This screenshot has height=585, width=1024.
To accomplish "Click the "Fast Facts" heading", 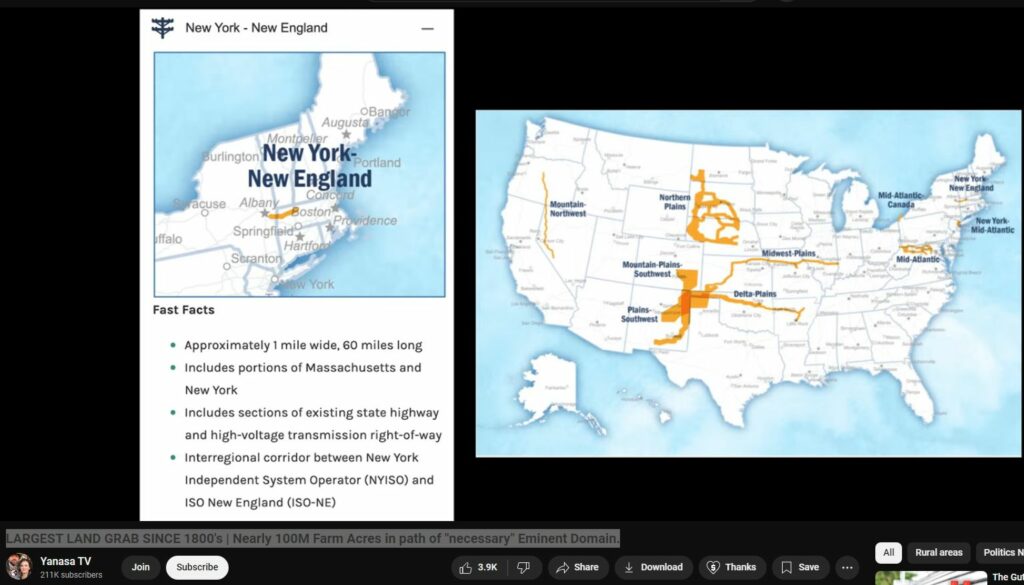I will tap(184, 310).
